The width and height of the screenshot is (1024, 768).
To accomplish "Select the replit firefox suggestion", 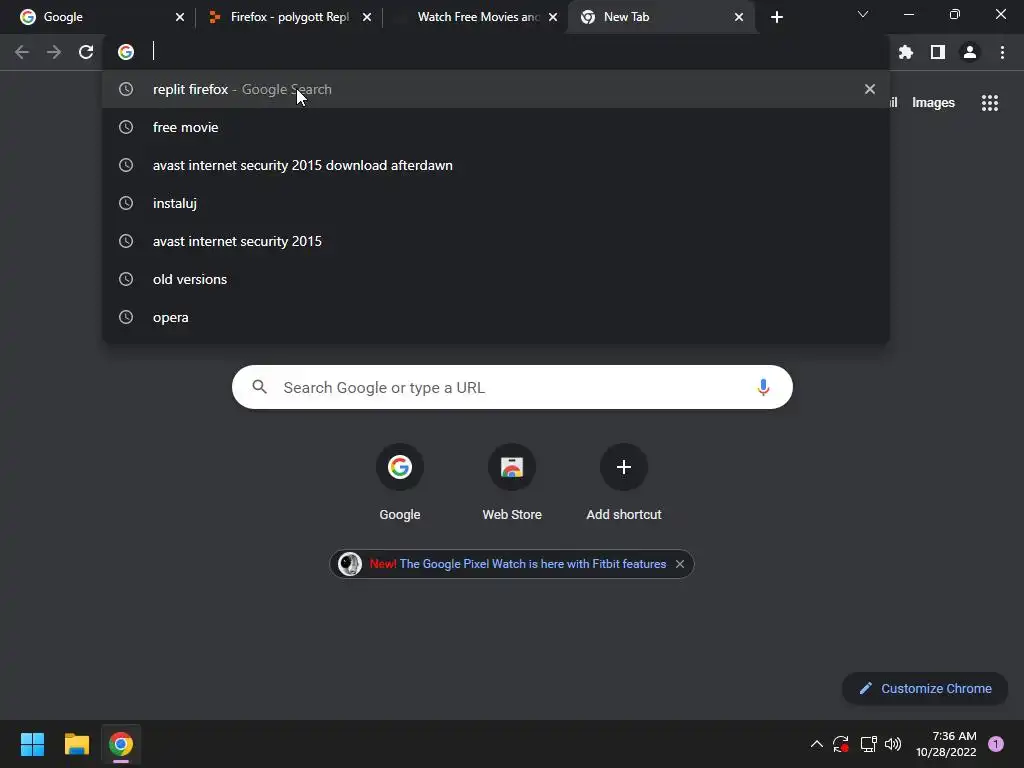I will click(x=496, y=89).
